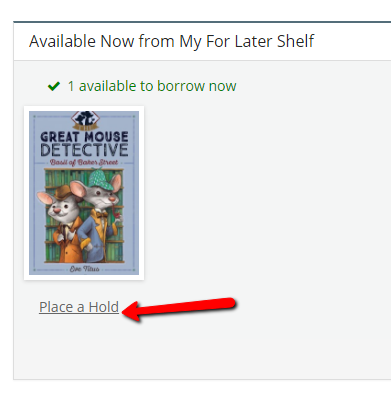This screenshot has height=393, width=391.
Task: Click the word 'Hold' in the link
Action: click(104, 307)
